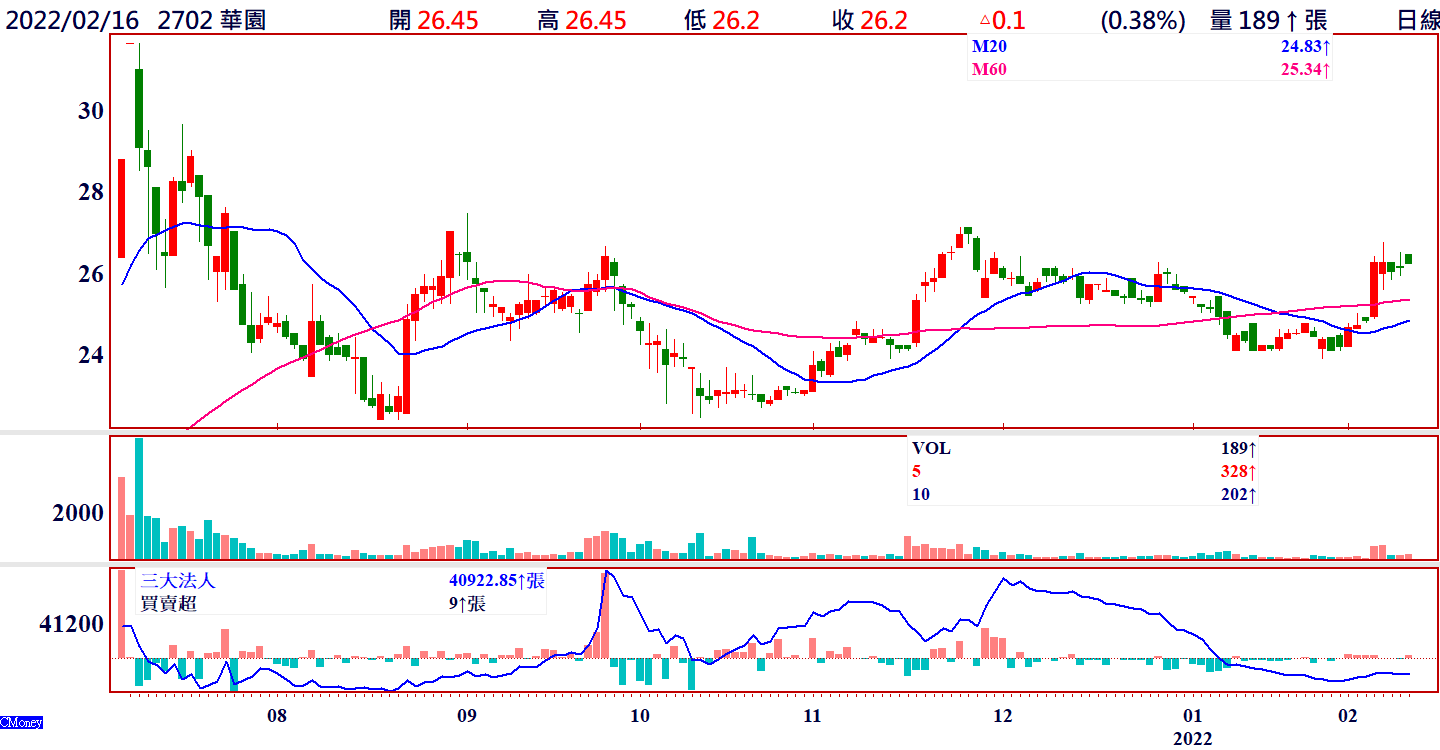
Task: Select the M20 moving average legend
Action: coord(988,47)
